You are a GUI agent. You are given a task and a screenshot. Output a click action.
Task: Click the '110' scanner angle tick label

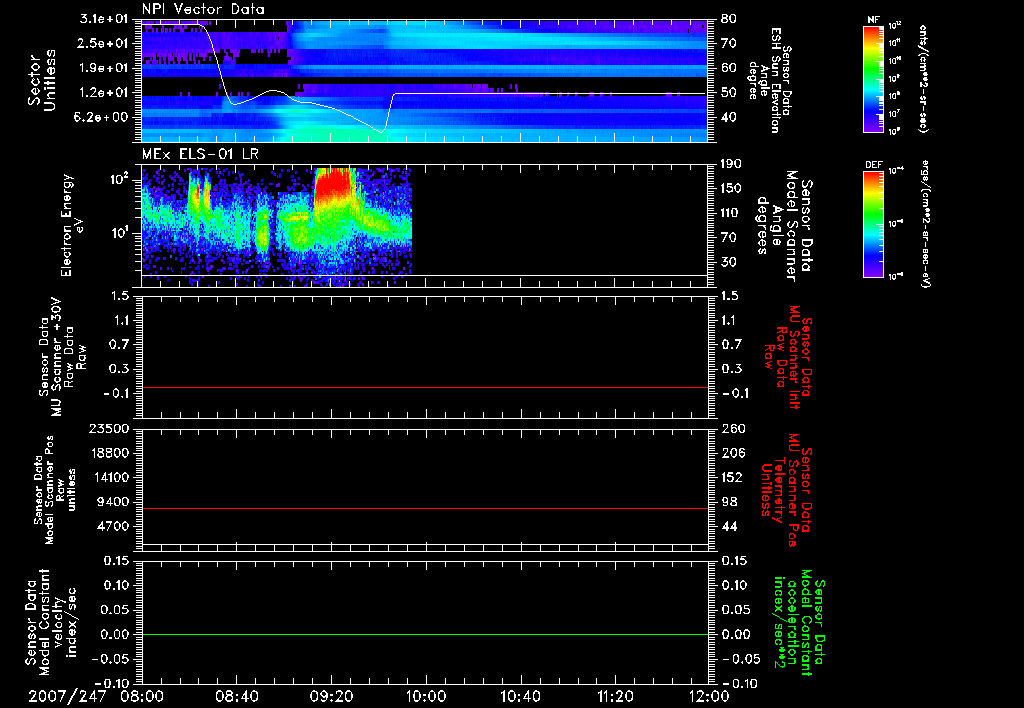pos(732,213)
